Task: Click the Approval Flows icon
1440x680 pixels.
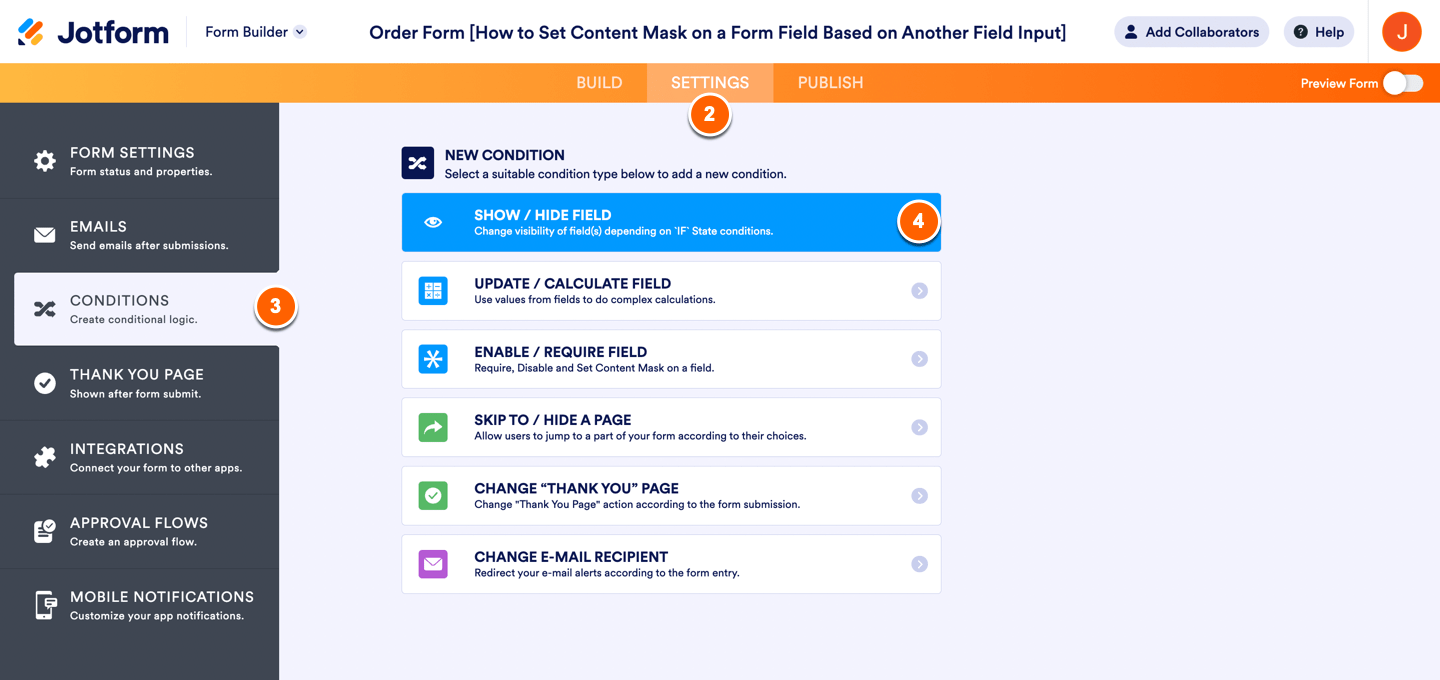Action: (x=45, y=531)
